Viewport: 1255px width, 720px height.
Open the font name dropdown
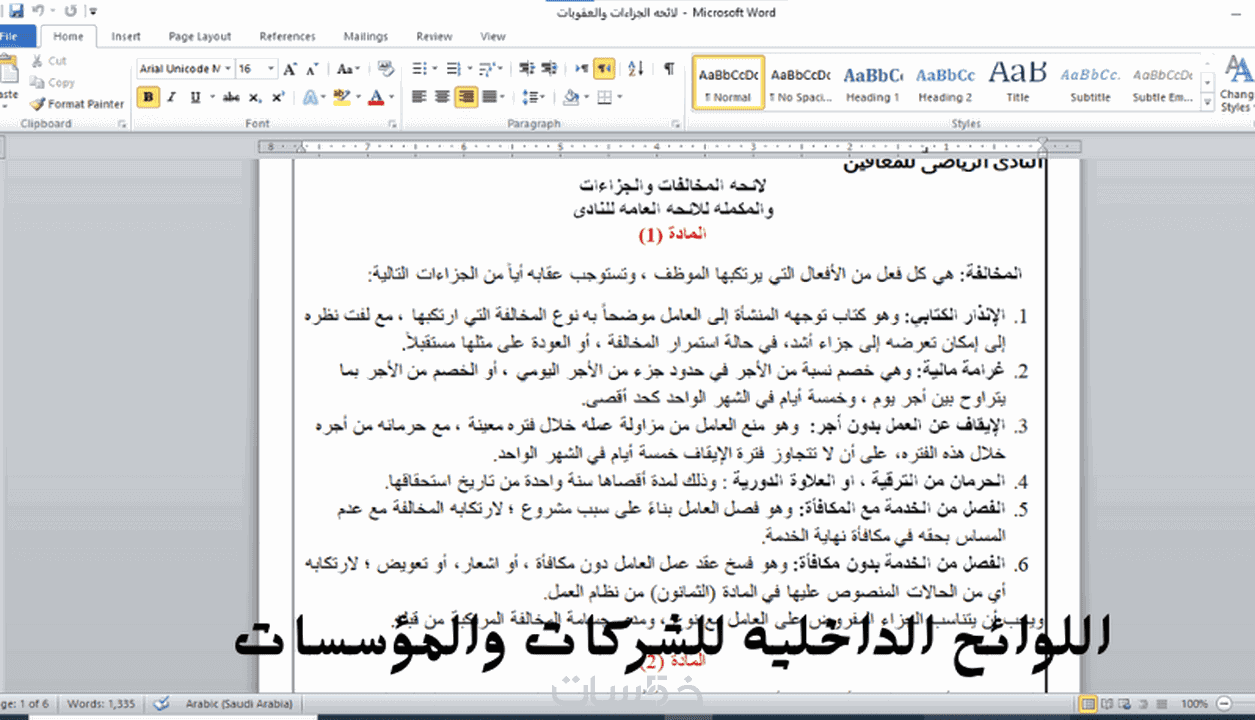click(229, 69)
